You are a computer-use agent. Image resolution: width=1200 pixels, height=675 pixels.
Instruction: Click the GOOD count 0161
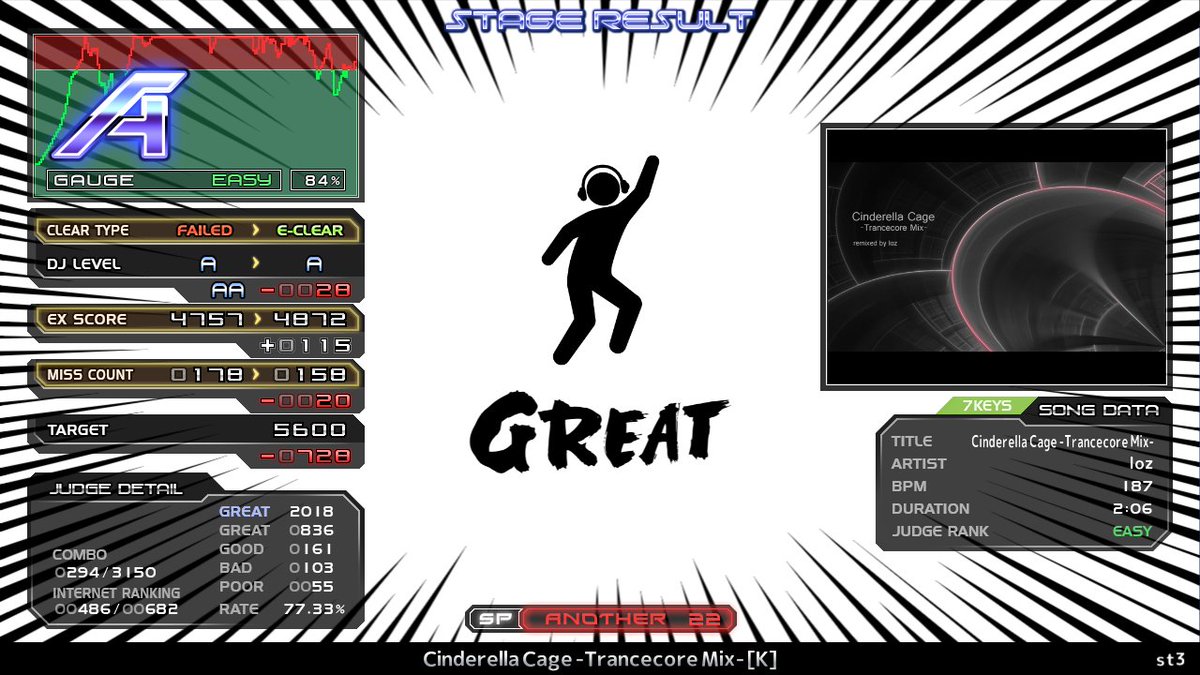(x=311, y=549)
